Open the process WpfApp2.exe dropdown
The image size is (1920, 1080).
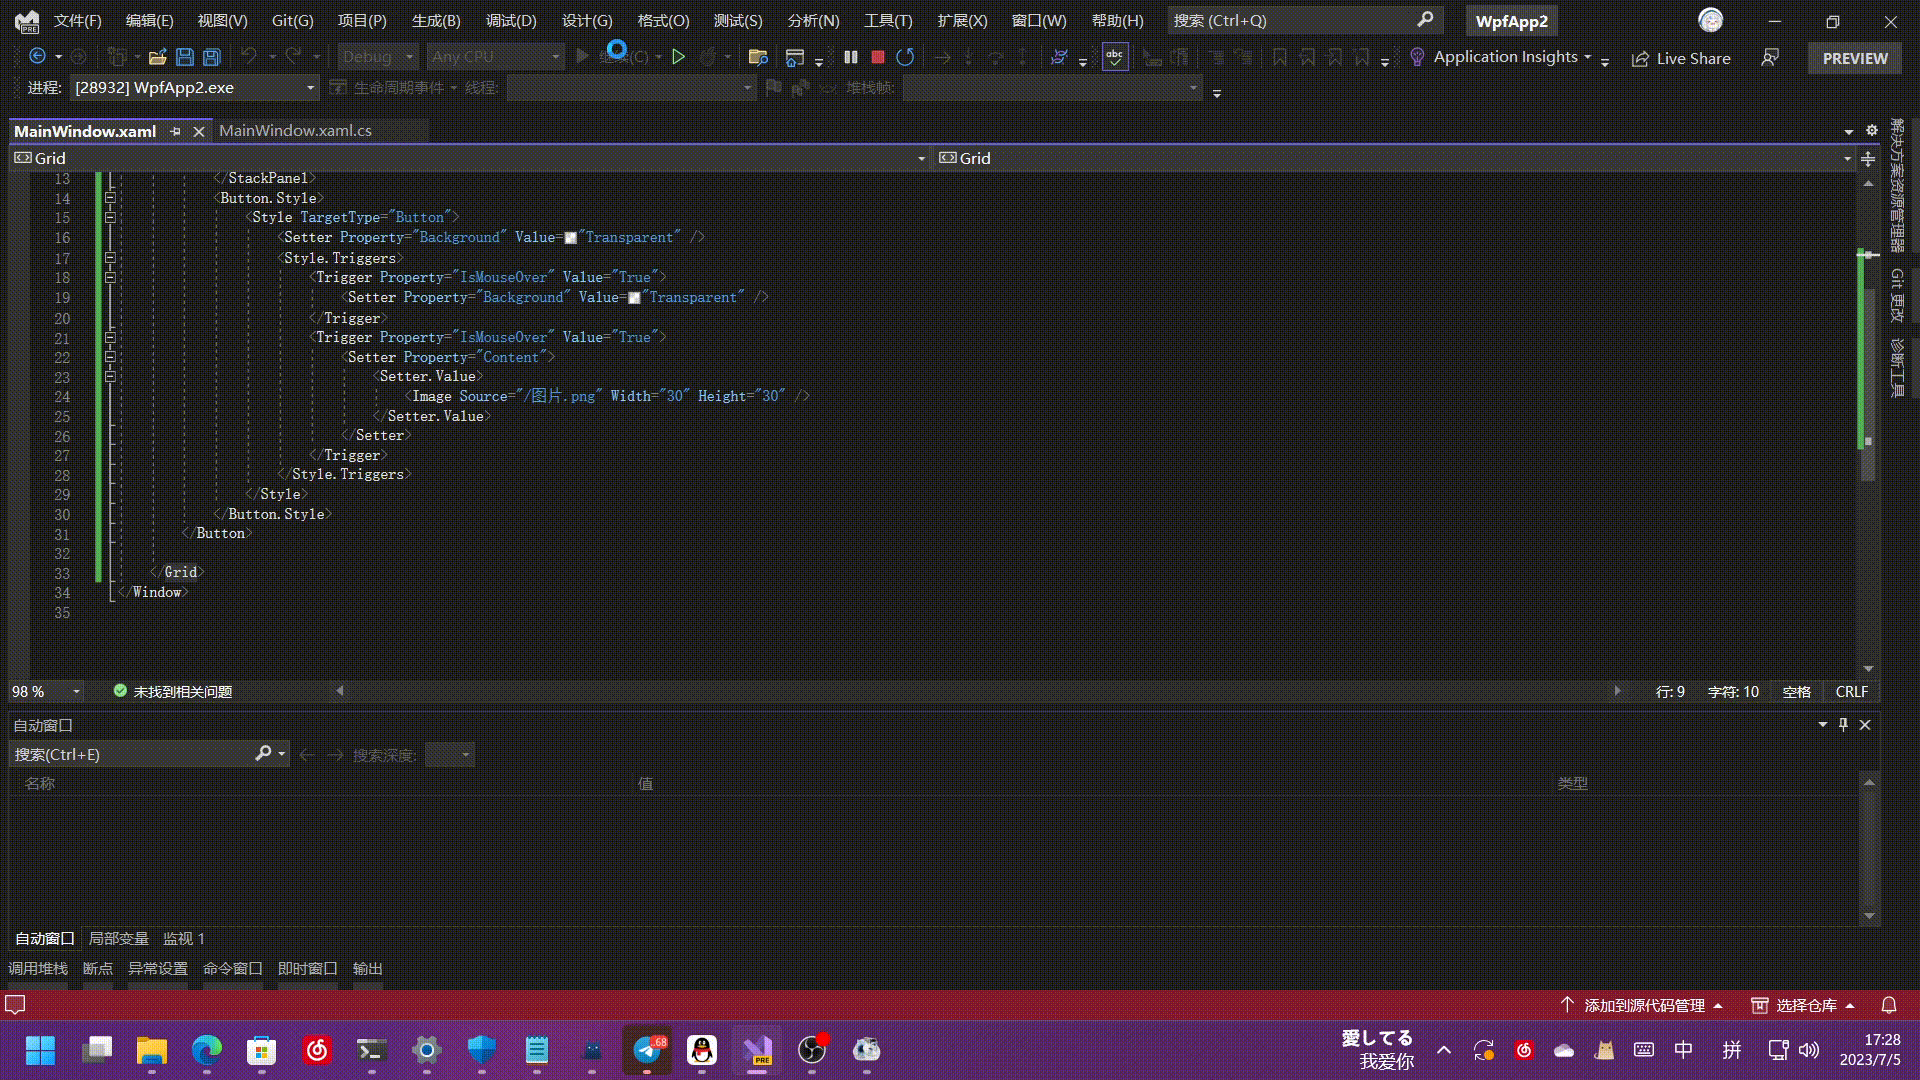(310, 88)
